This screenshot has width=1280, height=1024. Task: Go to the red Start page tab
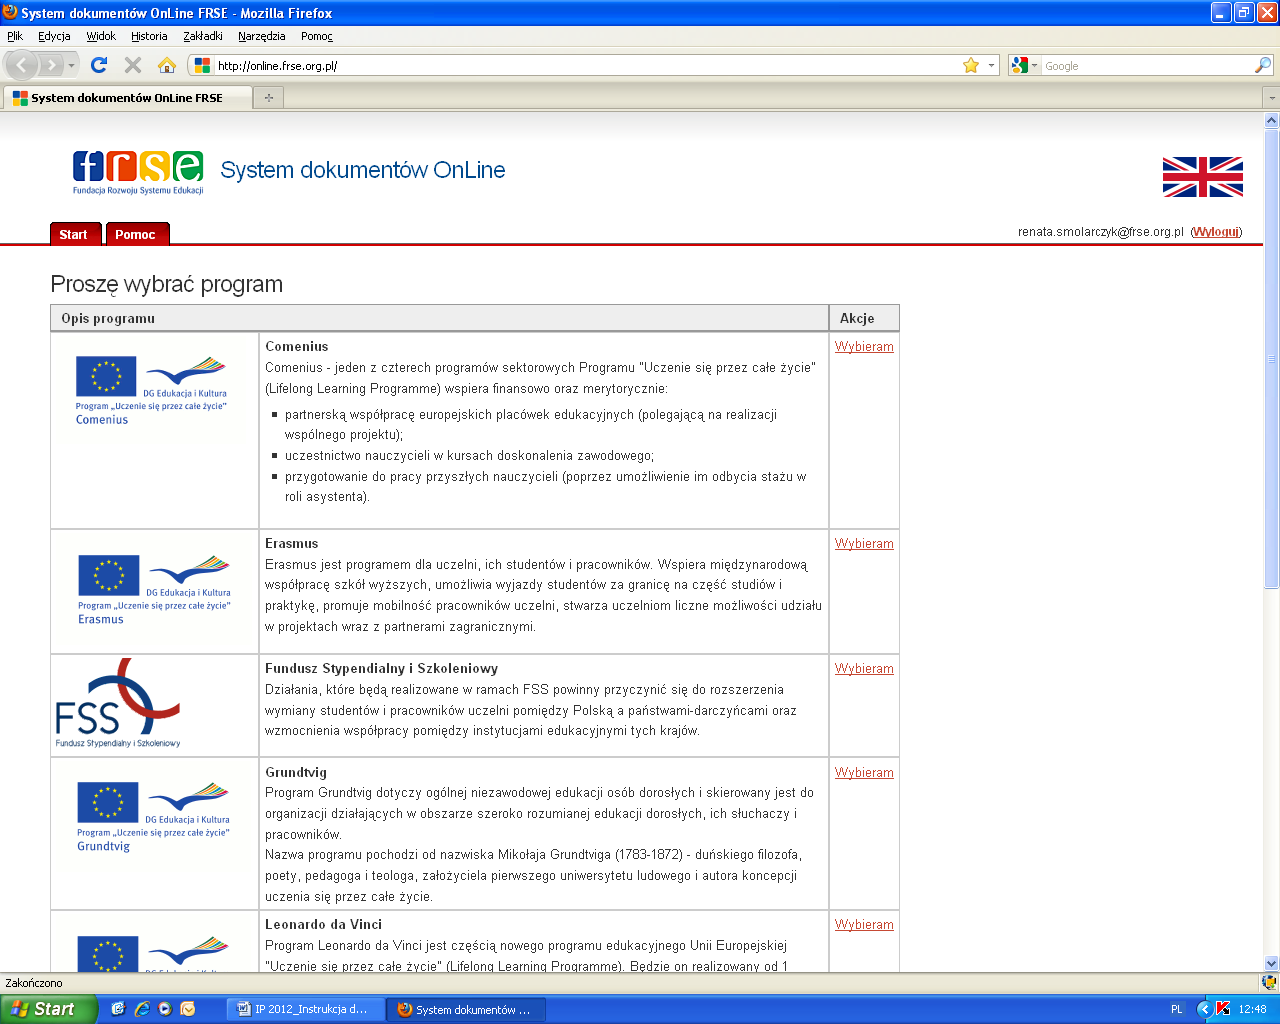pyautogui.click(x=75, y=234)
